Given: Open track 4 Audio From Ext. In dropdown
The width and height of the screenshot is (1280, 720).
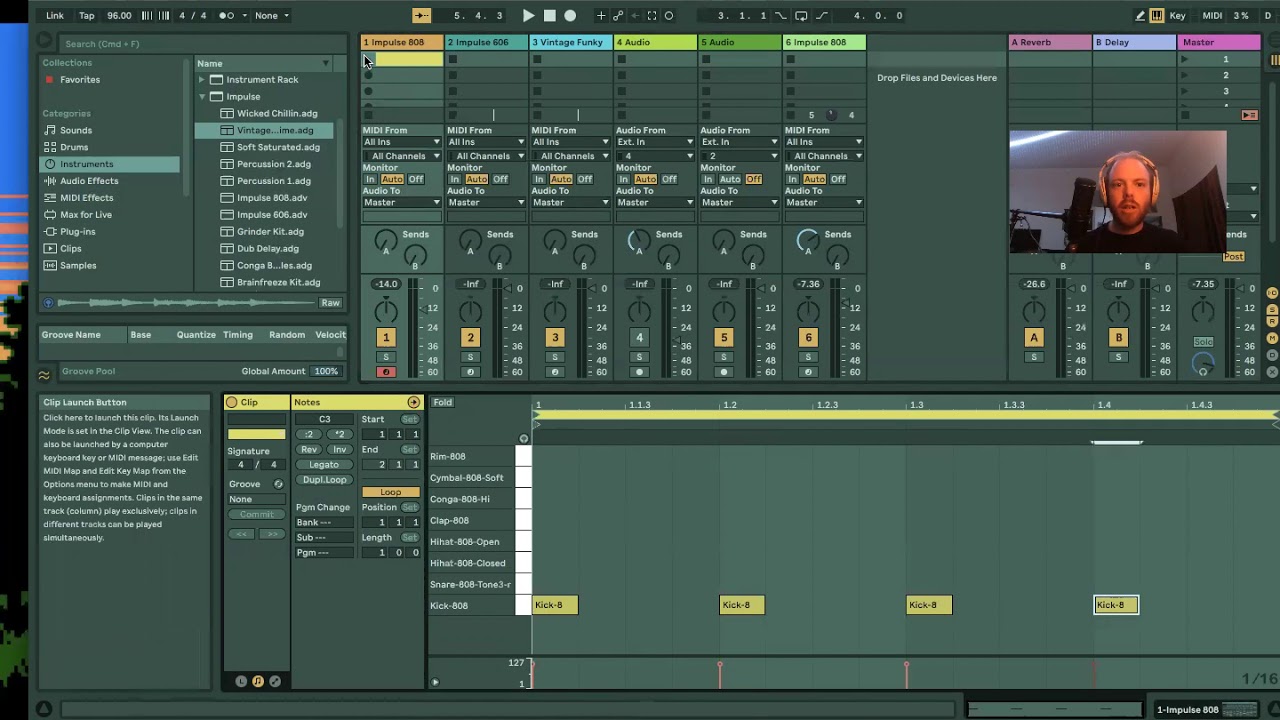Looking at the screenshot, I should point(655,142).
